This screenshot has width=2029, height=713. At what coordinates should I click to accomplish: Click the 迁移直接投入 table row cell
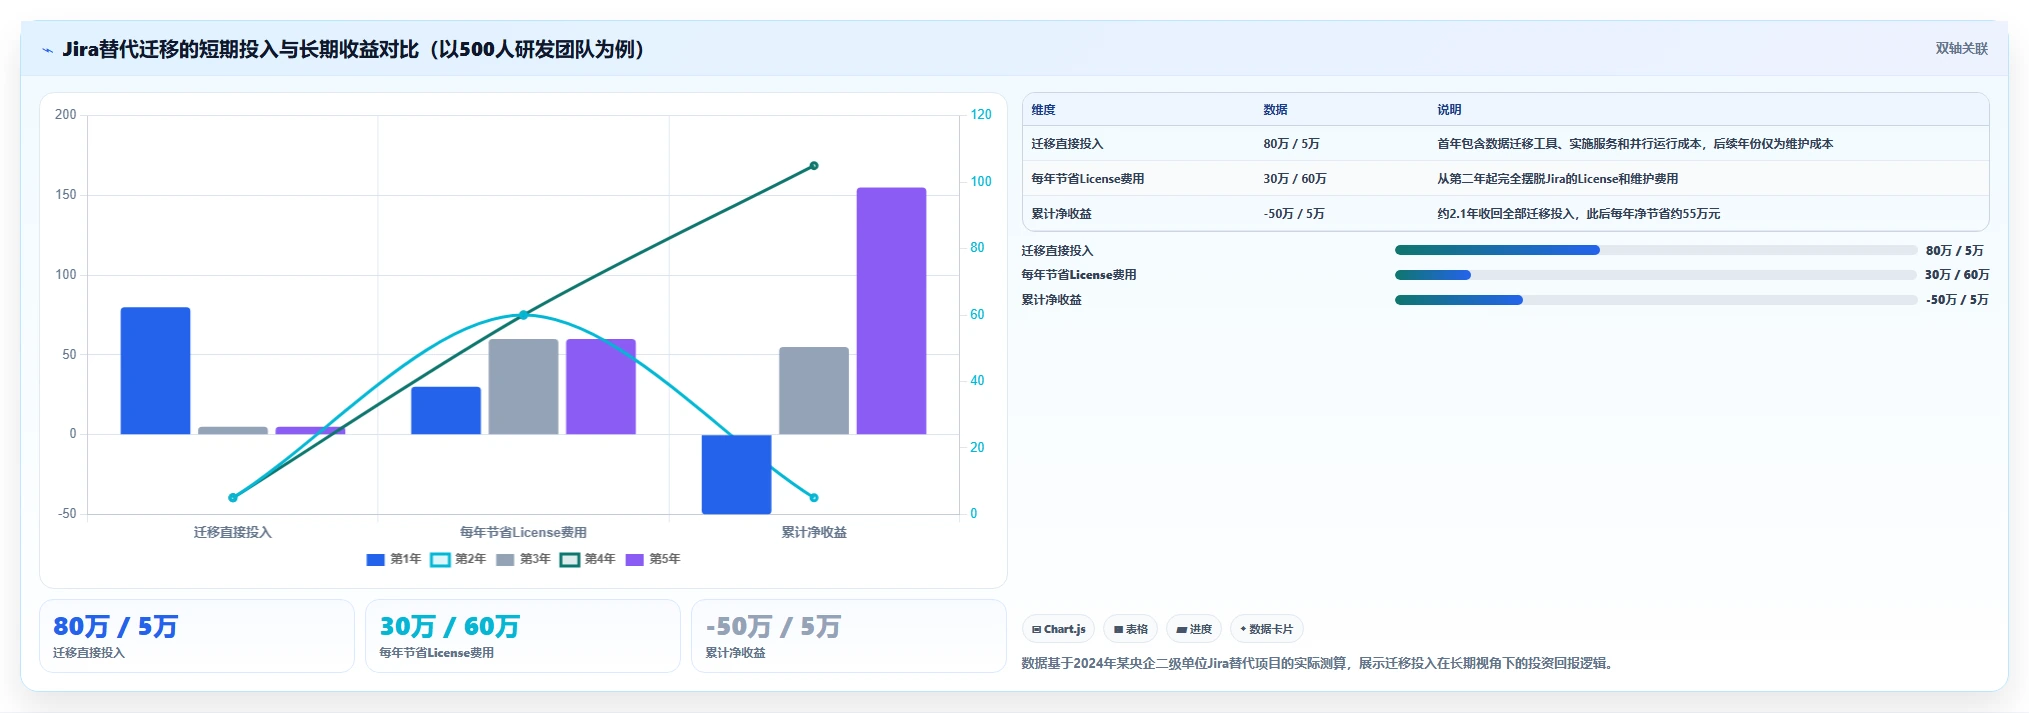(x=1067, y=144)
